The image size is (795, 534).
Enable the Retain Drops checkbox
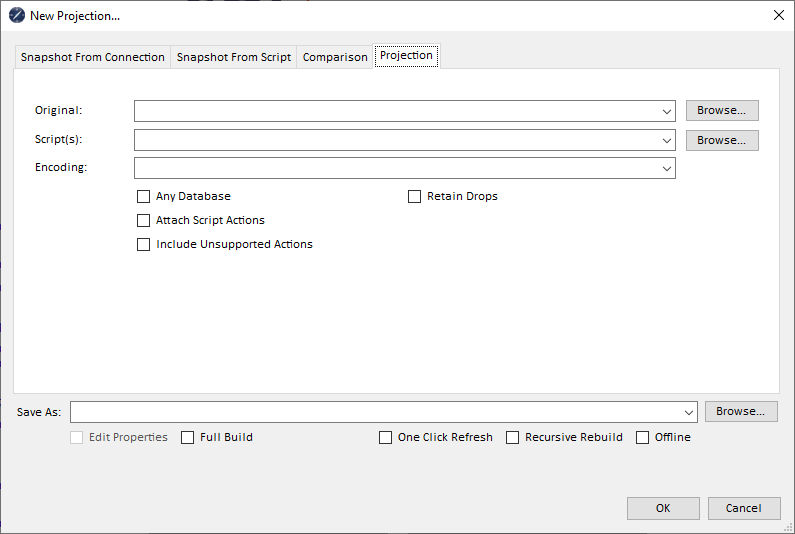pyautogui.click(x=415, y=197)
